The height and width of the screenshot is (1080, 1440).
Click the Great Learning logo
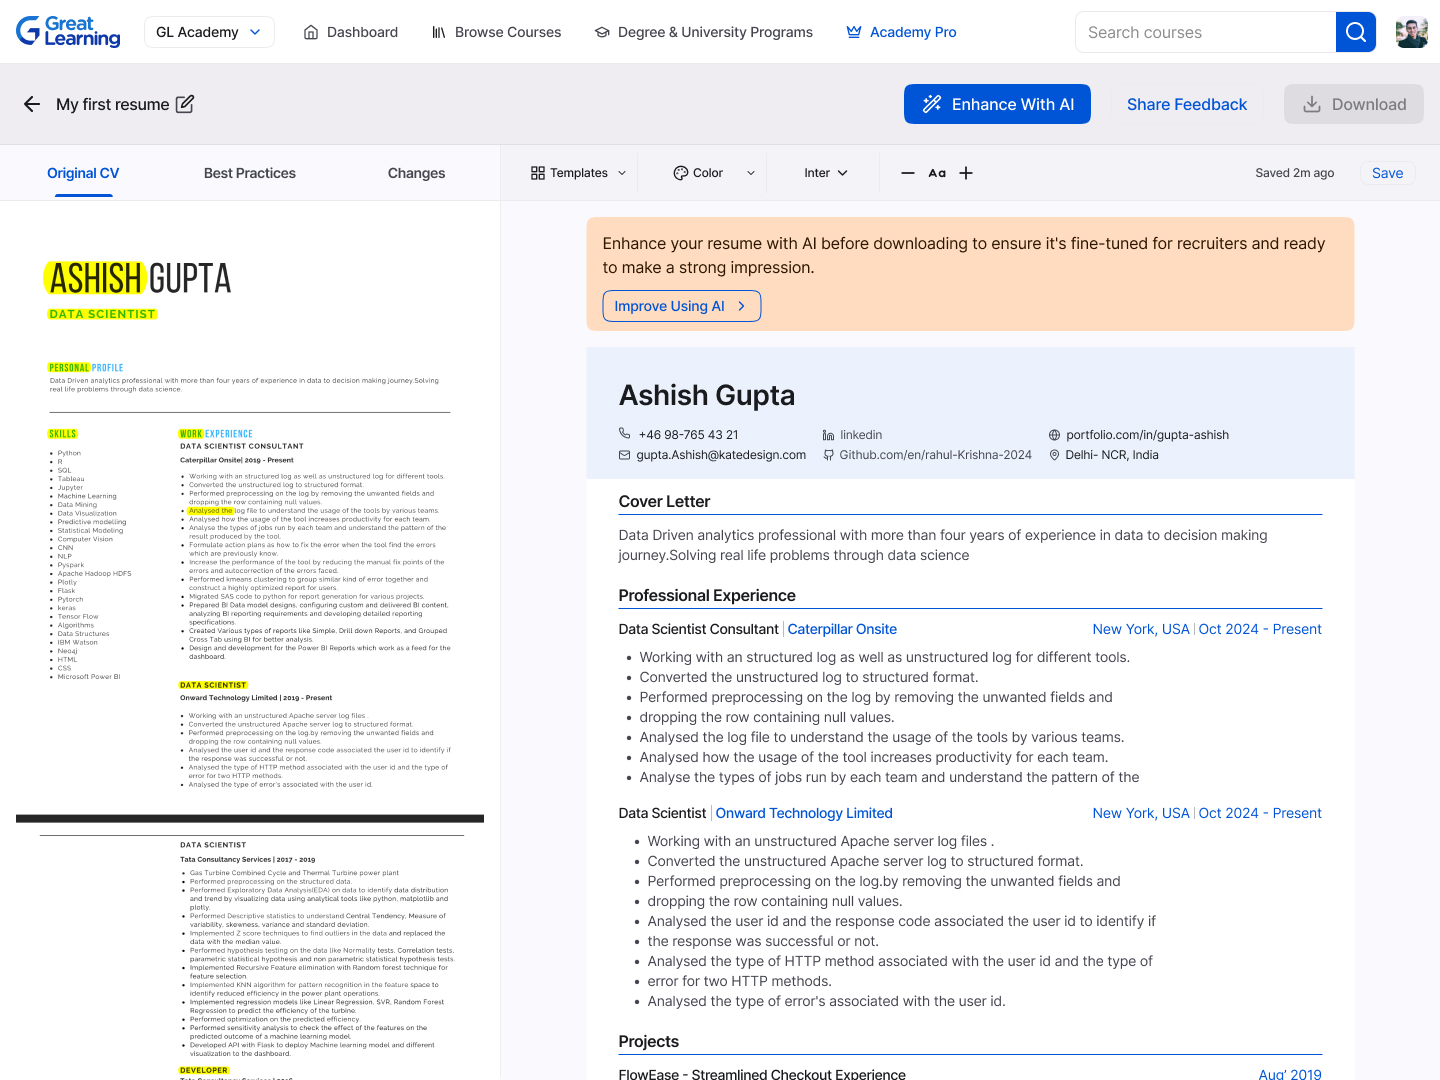click(68, 32)
